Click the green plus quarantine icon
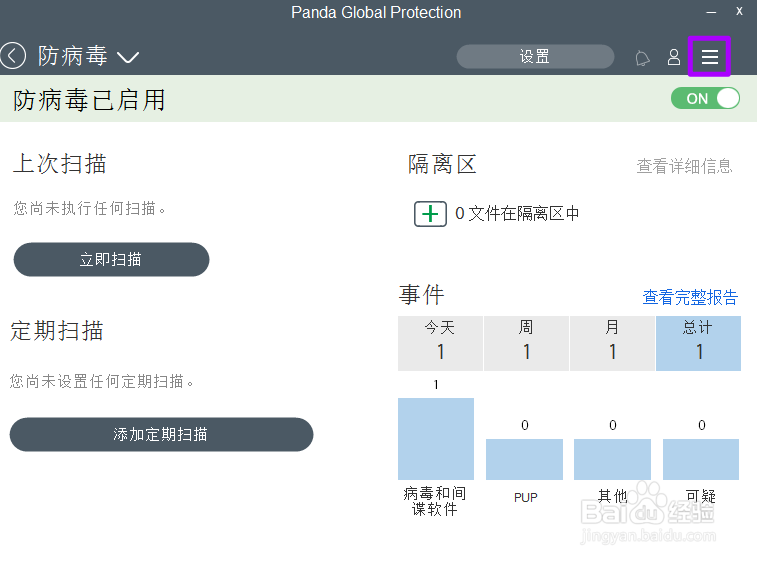Screen dimensions: 757x562 point(430,214)
